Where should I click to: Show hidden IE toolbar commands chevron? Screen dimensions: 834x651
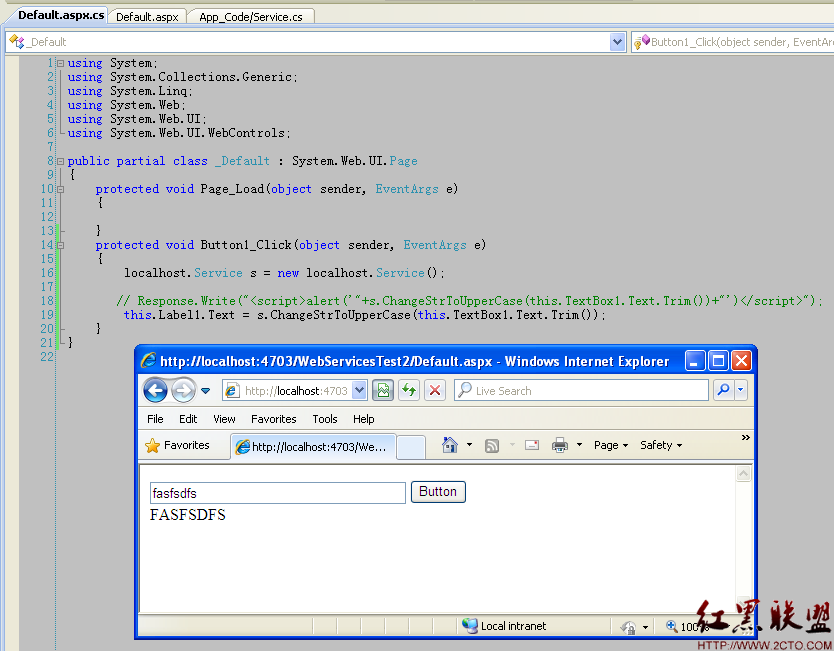[746, 438]
